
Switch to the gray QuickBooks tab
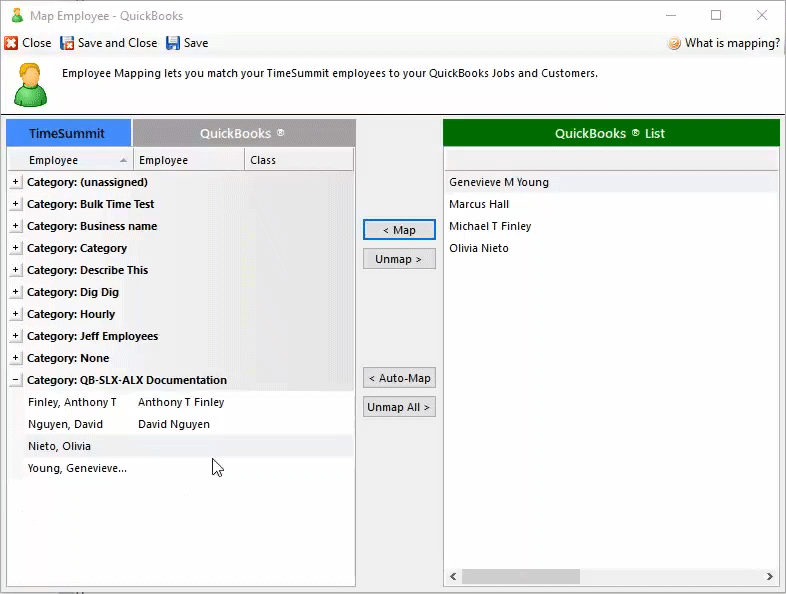point(243,133)
